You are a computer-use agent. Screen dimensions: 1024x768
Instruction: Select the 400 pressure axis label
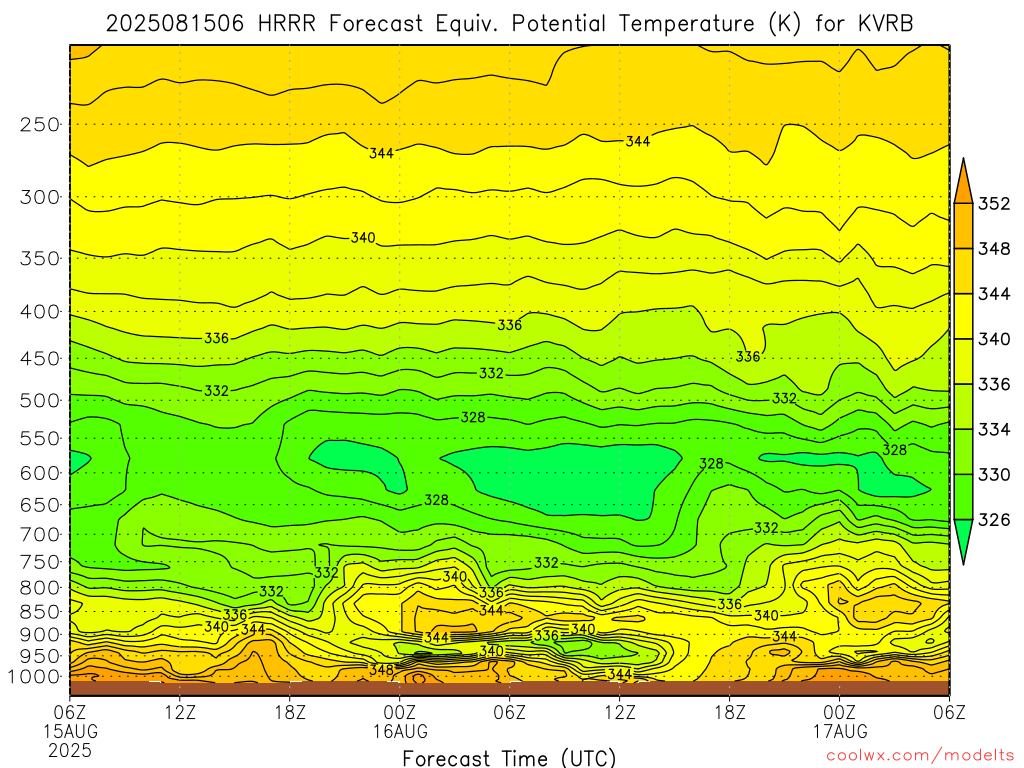coord(40,312)
